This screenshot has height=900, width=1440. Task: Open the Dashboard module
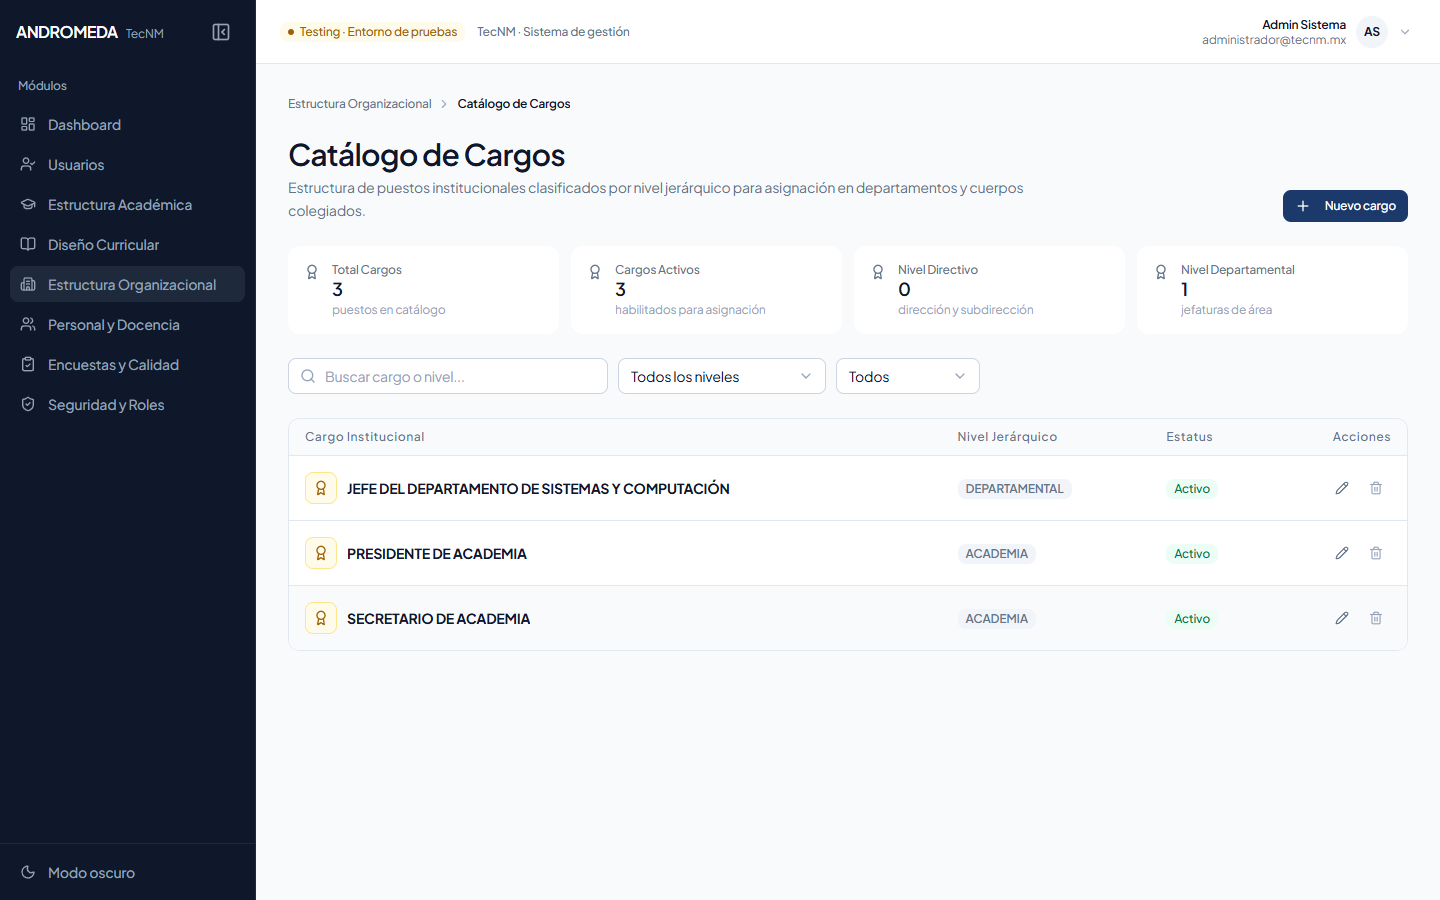pyautogui.click(x=128, y=125)
